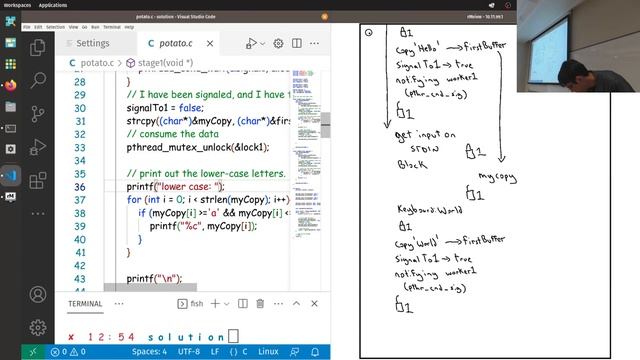Open the Run menu
The height and width of the screenshot is (360, 640).
[95, 27]
